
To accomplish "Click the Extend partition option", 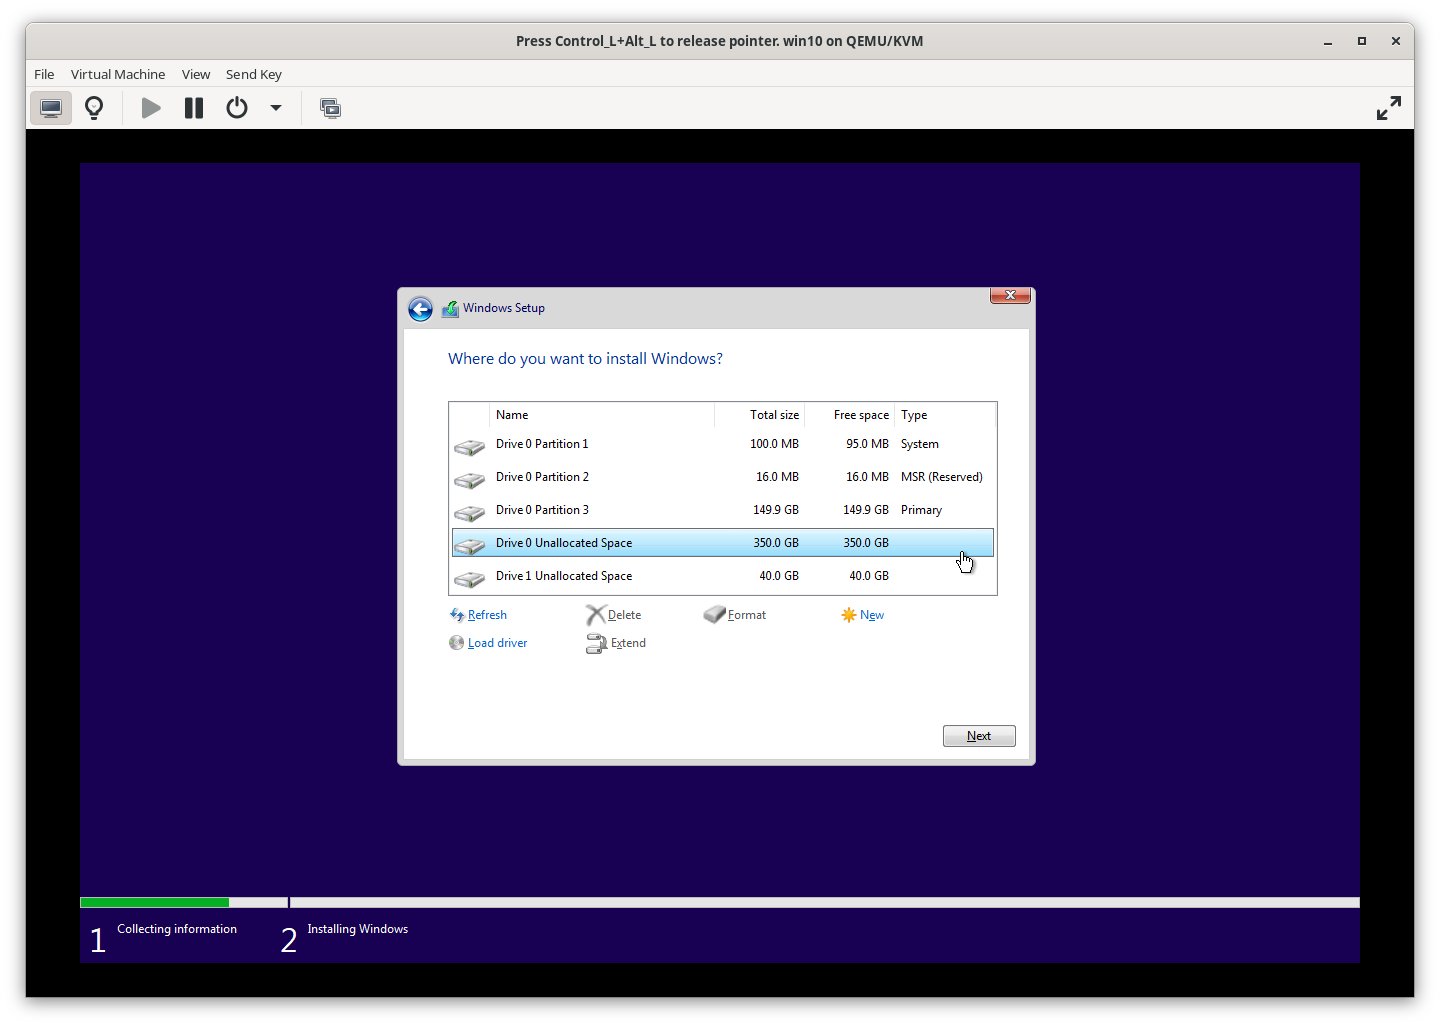I will pyautogui.click(x=628, y=643).
